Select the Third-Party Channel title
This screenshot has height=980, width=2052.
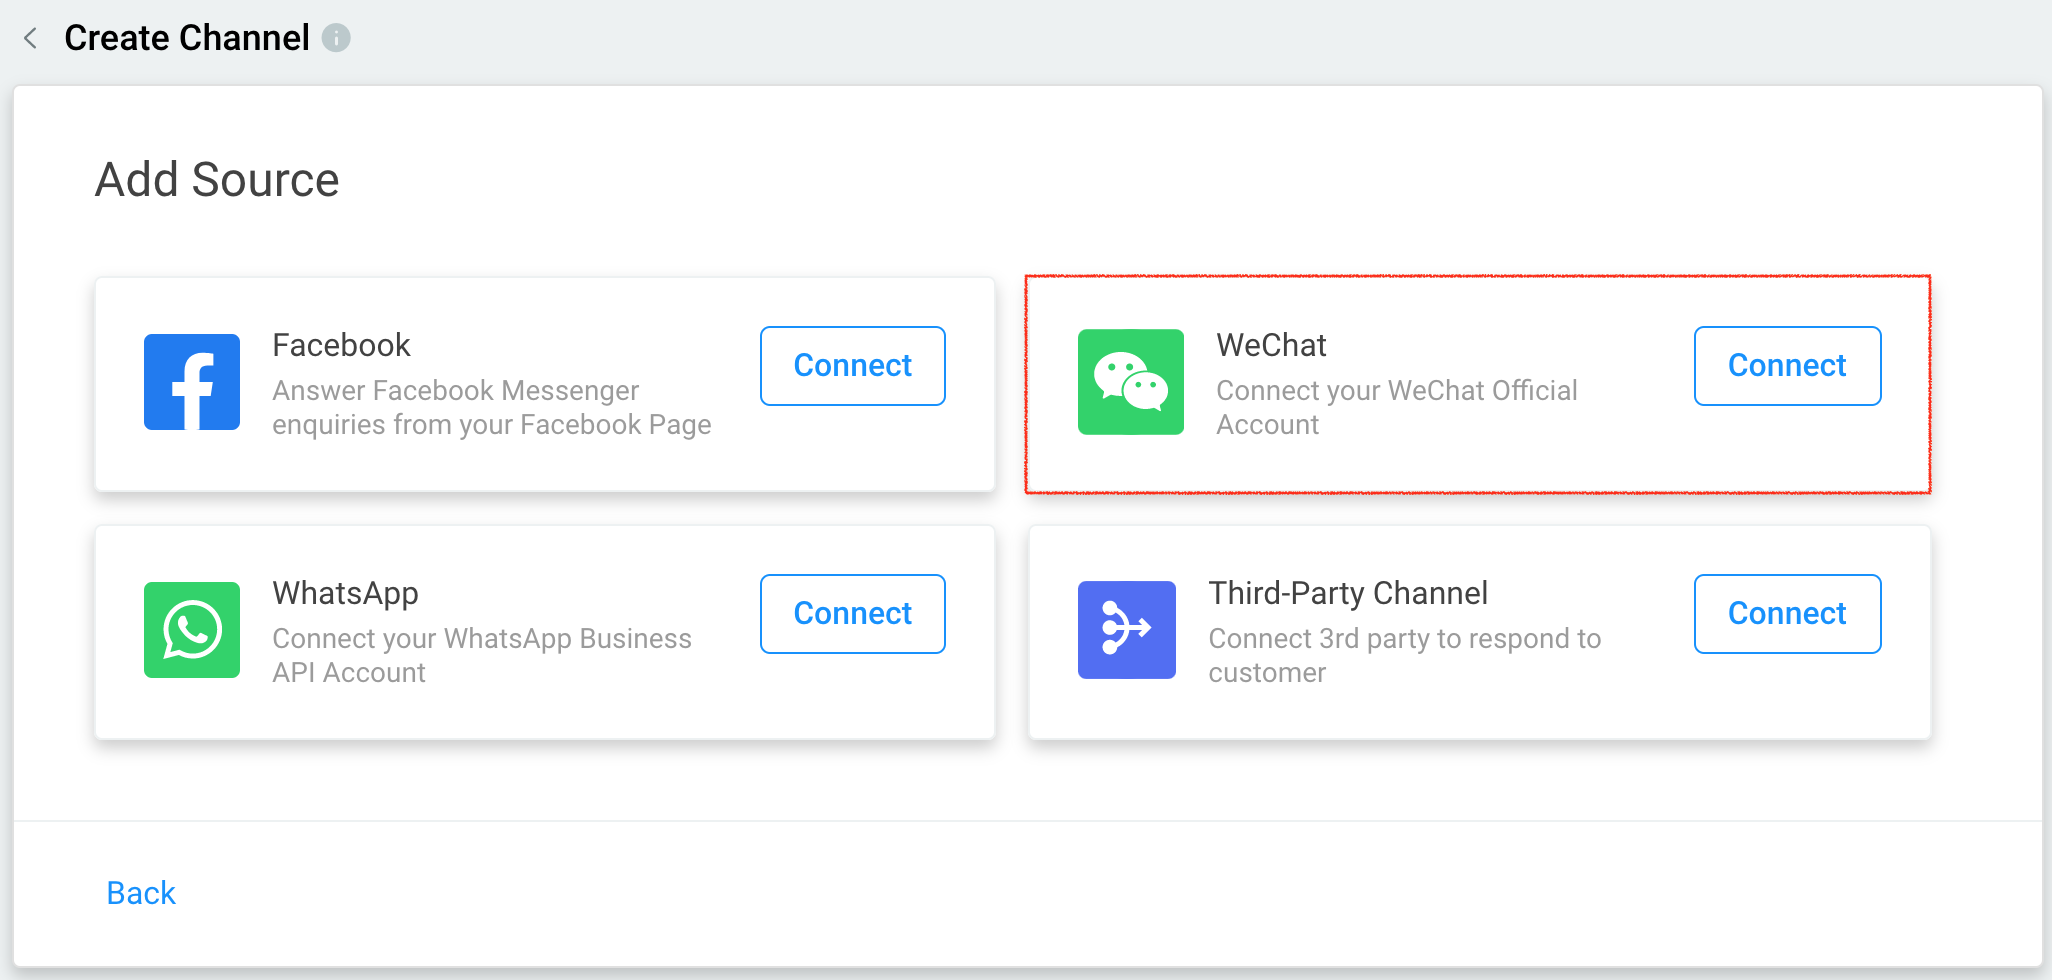(1348, 594)
